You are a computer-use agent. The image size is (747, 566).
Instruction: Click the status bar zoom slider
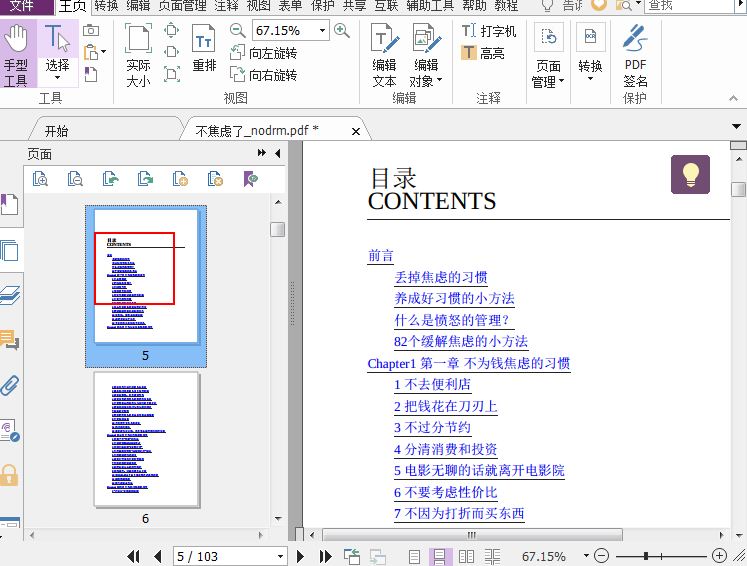(661, 556)
